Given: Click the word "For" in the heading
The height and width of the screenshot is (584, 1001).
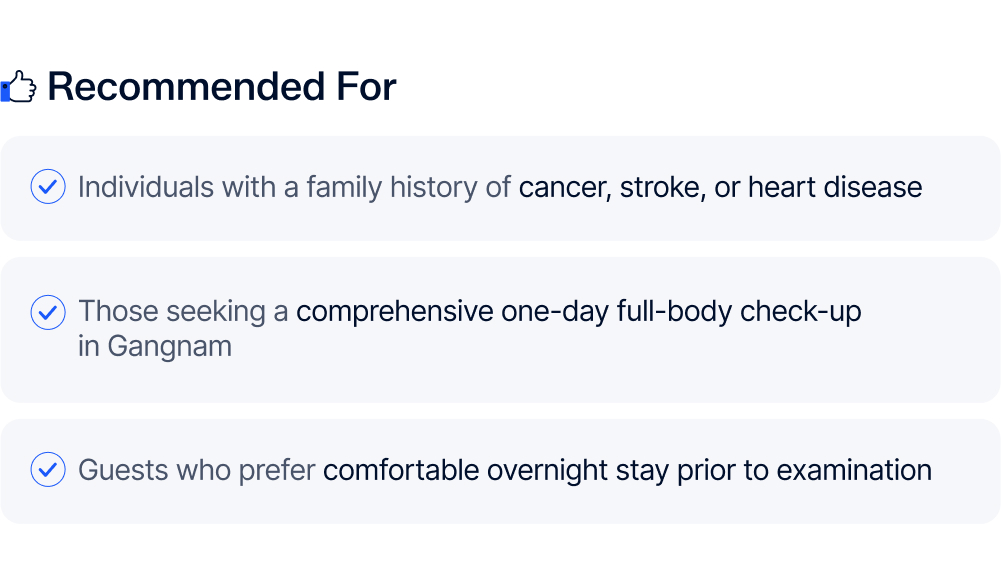Looking at the screenshot, I should [365, 88].
